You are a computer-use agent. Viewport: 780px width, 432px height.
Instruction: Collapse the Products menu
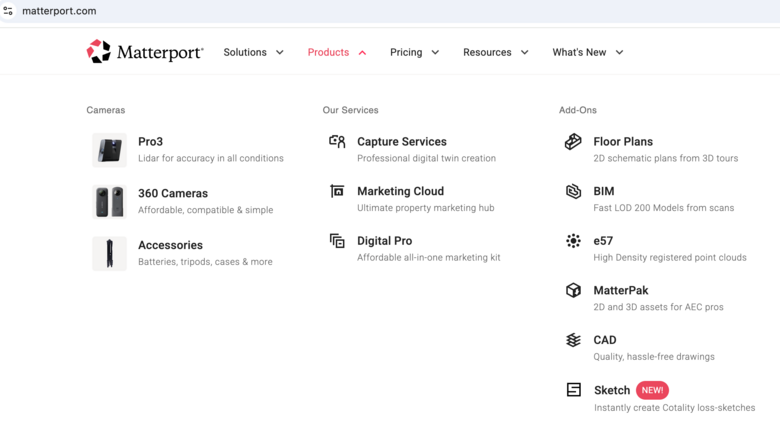pyautogui.click(x=336, y=52)
